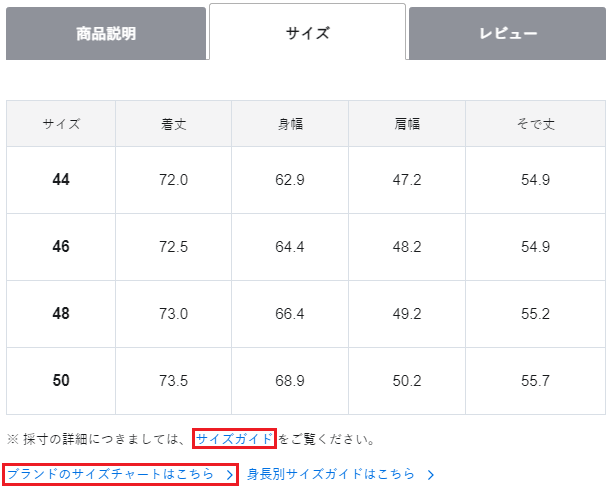Open ブランドのサイズチャートはこちら link
Viewport: 612px width, 492px height.
[x=110, y=474]
